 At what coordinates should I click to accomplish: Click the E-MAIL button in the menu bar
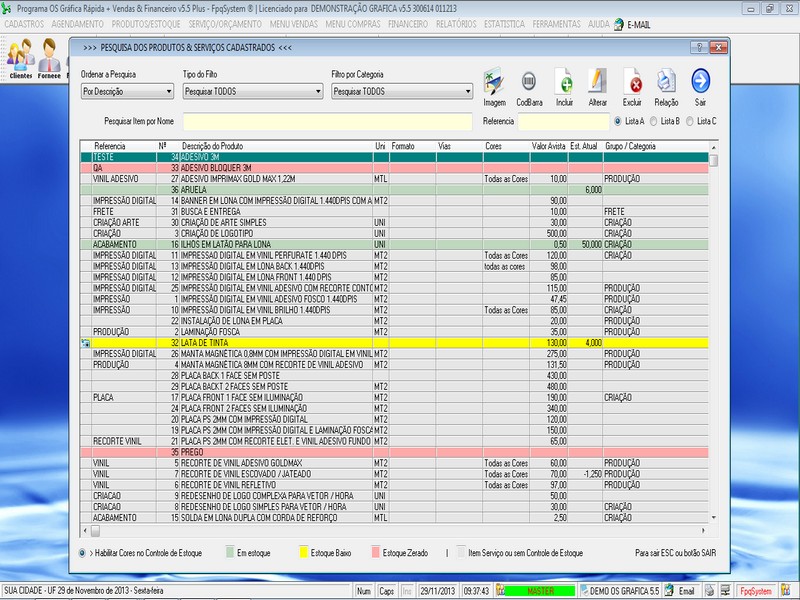637,23
